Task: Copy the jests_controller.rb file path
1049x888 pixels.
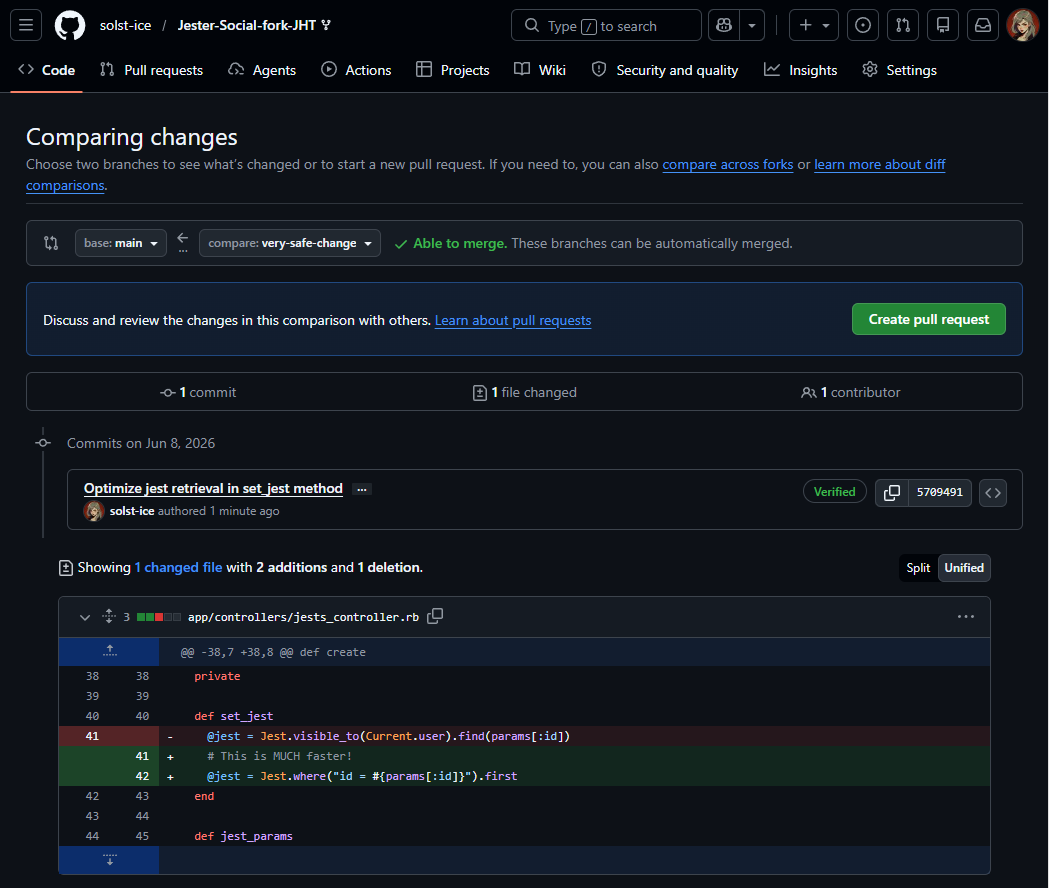Action: coord(435,616)
